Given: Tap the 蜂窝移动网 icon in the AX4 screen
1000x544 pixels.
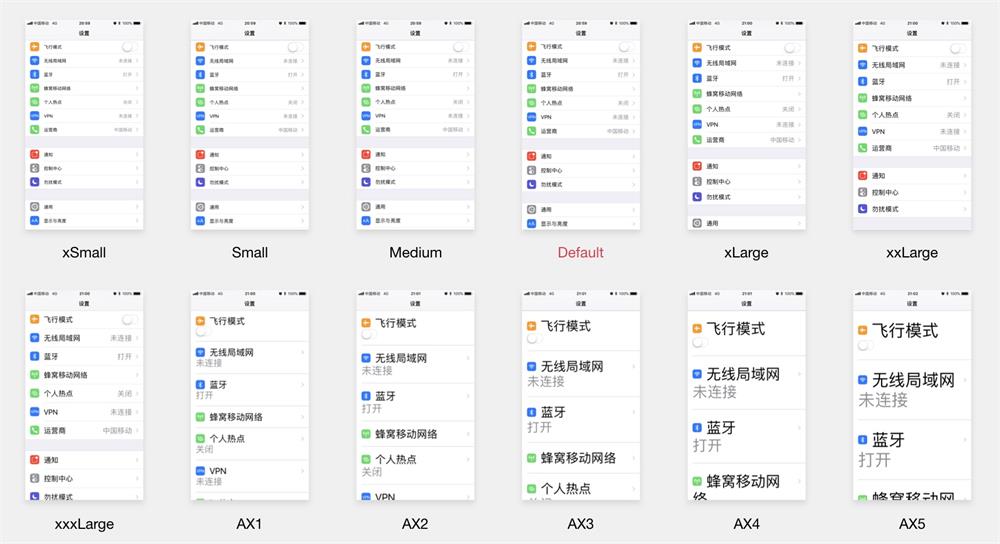Looking at the screenshot, I should click(697, 481).
